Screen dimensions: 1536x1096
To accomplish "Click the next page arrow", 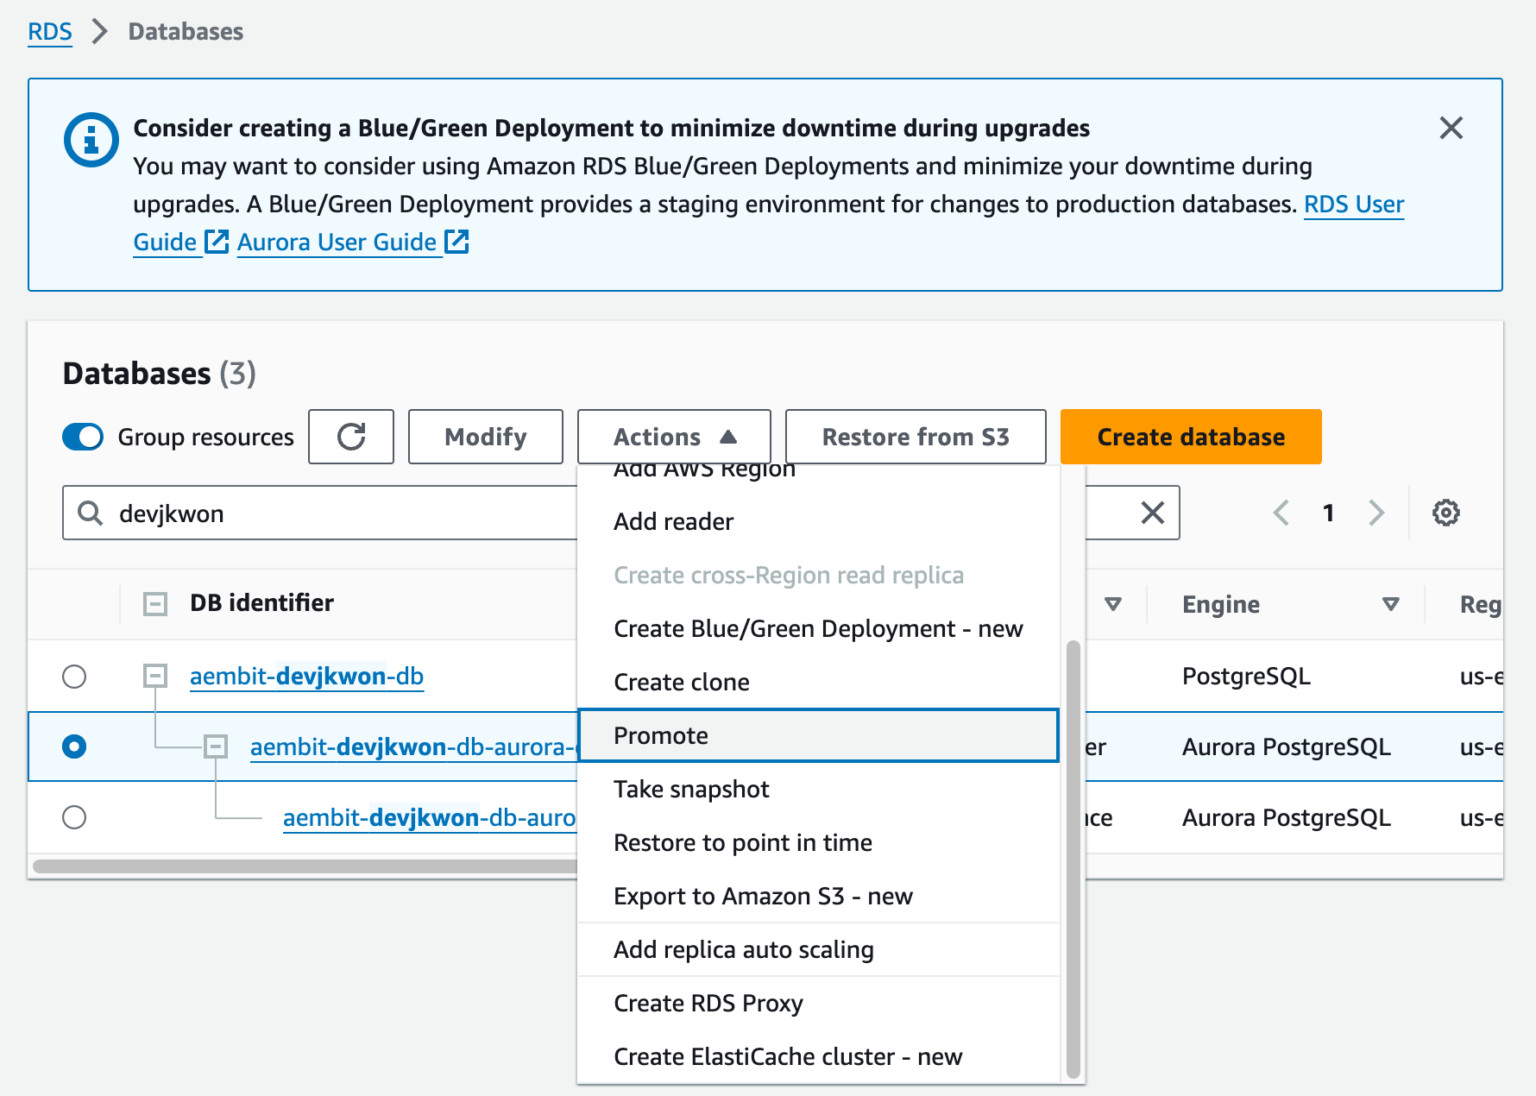I will pyautogui.click(x=1376, y=513).
